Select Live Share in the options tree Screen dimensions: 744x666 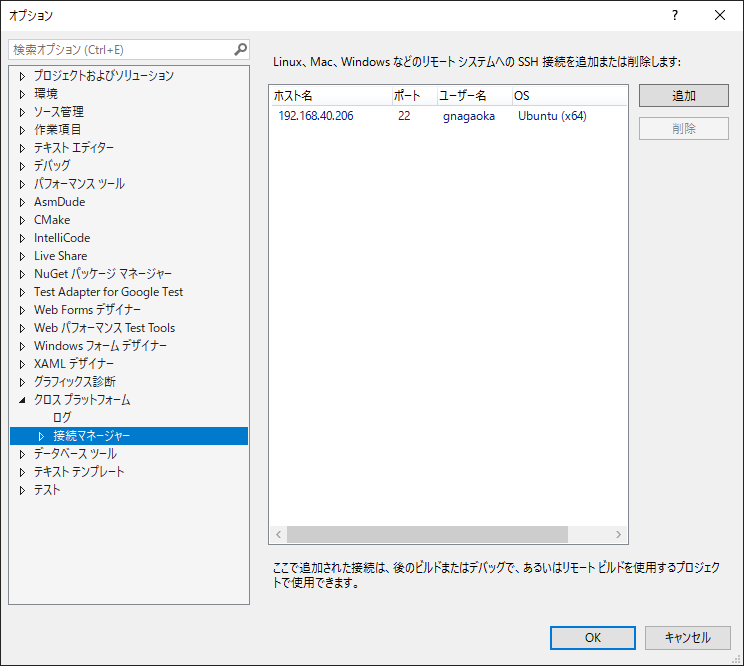[60, 256]
